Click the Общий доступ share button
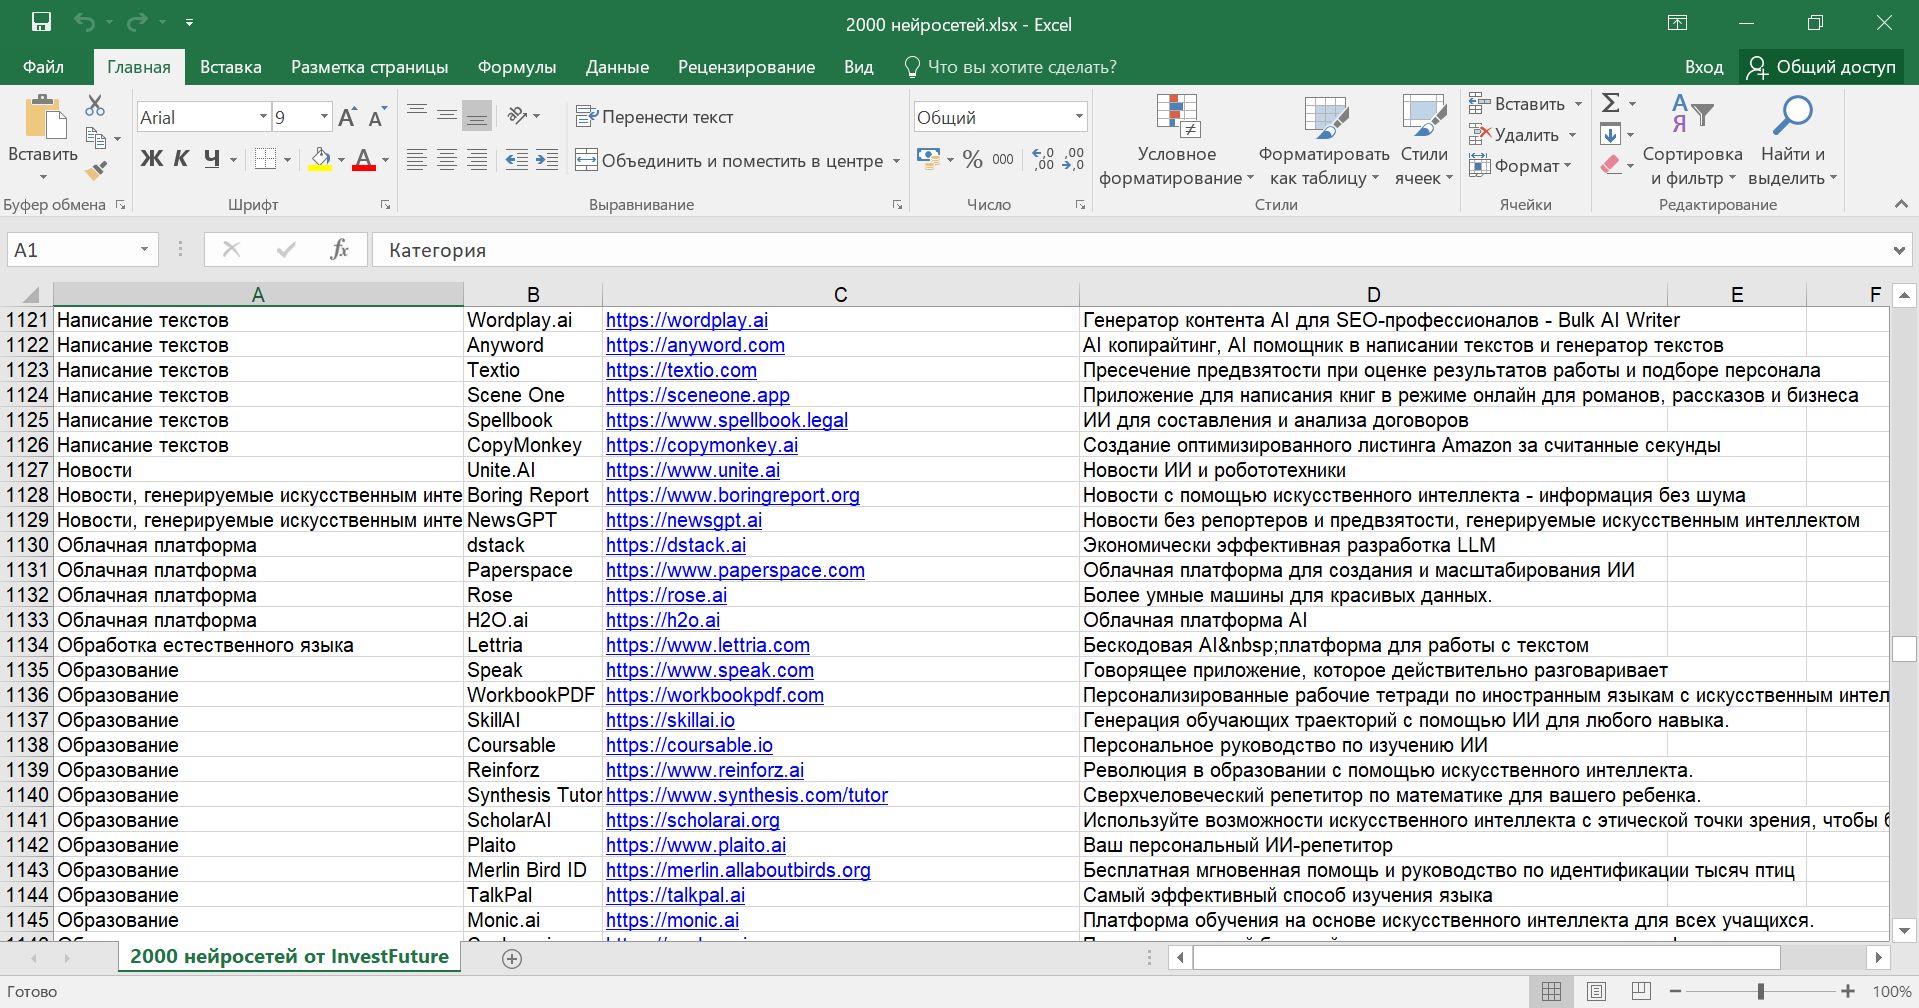1919x1008 pixels. pyautogui.click(x=1822, y=67)
